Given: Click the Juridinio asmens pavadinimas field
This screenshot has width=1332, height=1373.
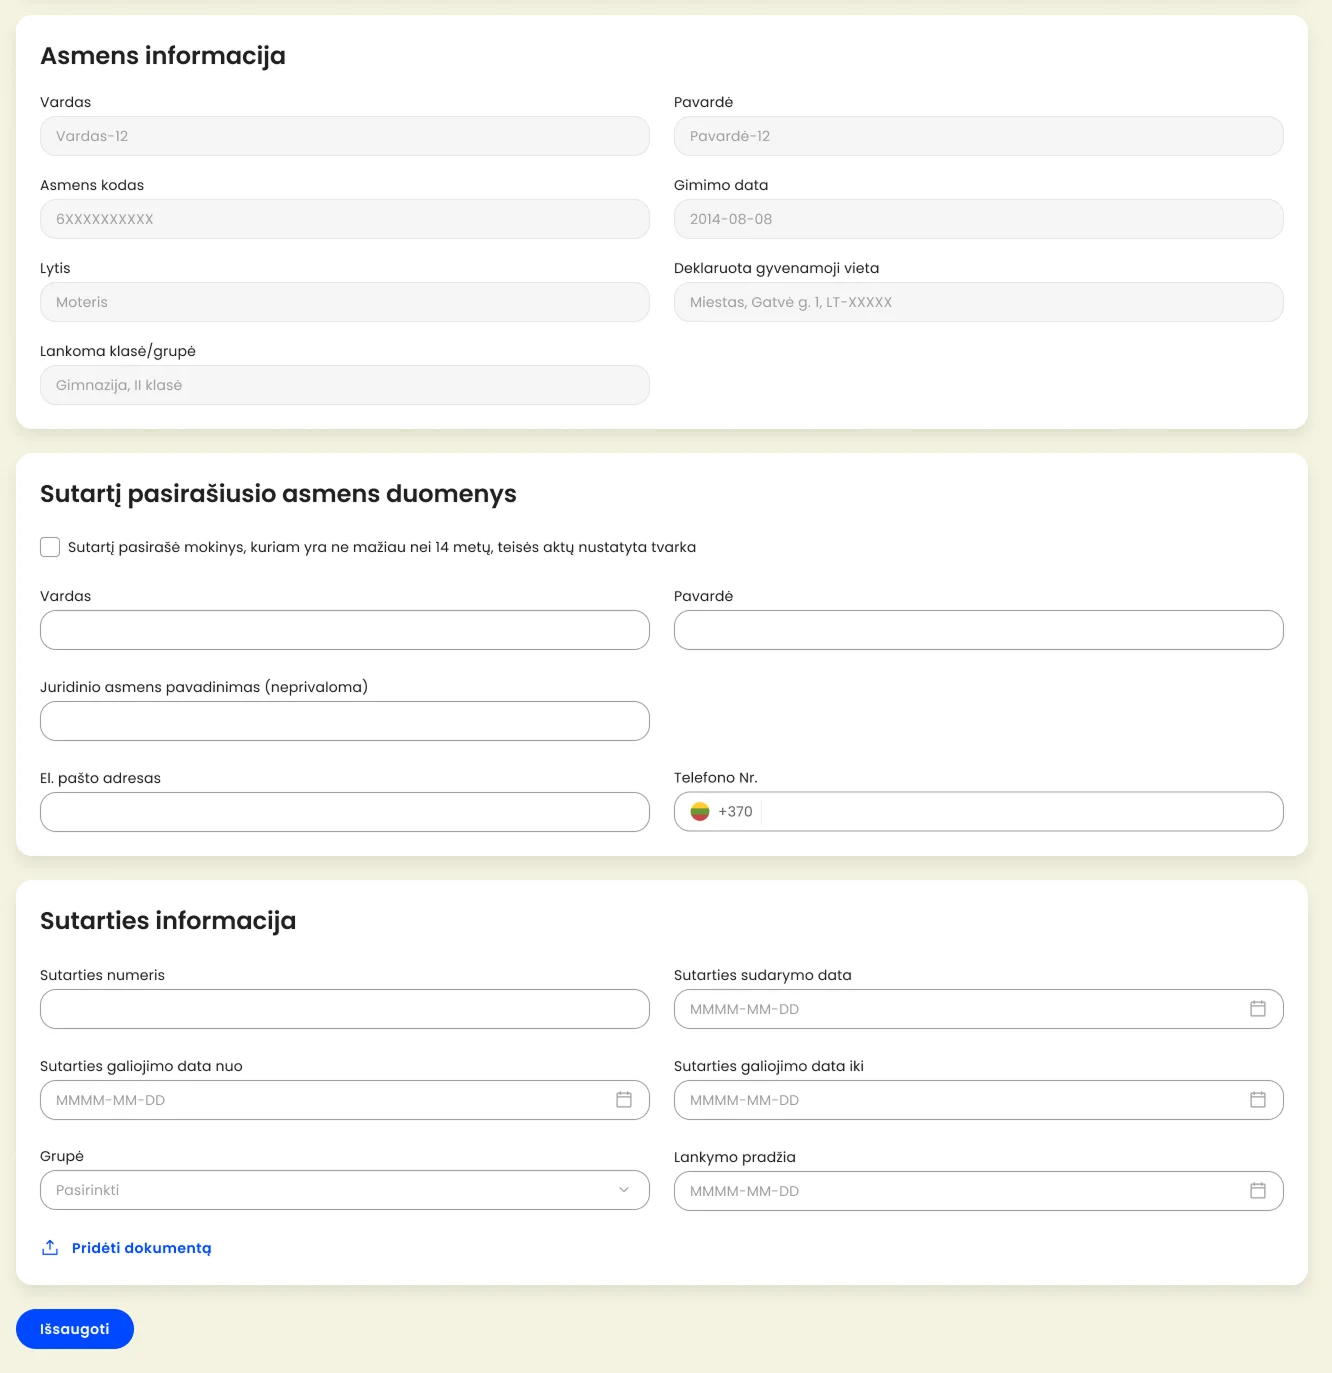Looking at the screenshot, I should tap(345, 721).
